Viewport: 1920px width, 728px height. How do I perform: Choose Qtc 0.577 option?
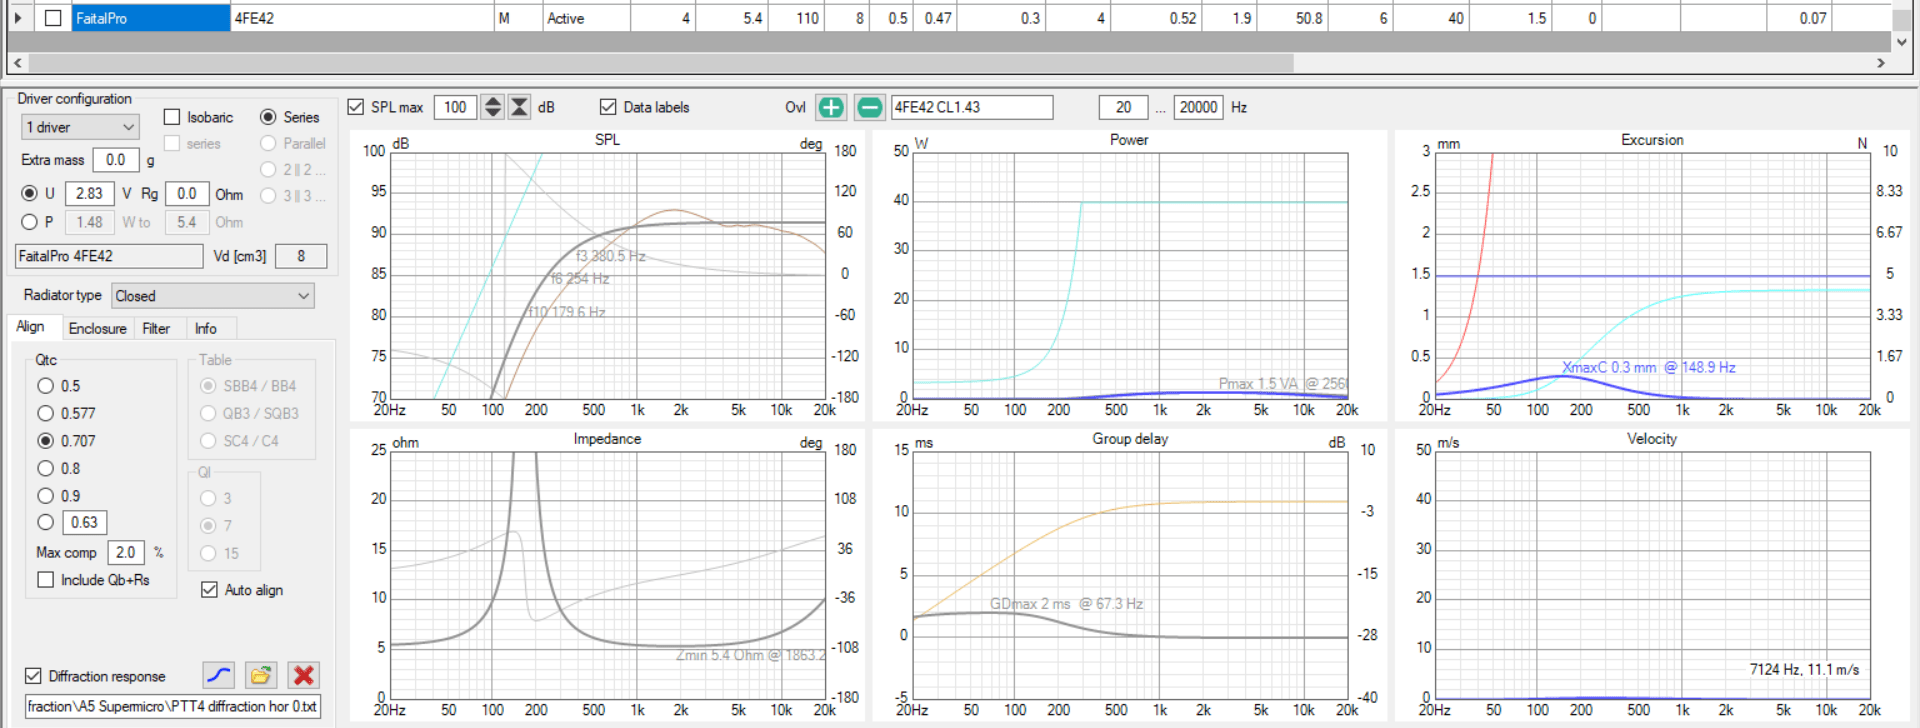coord(45,413)
